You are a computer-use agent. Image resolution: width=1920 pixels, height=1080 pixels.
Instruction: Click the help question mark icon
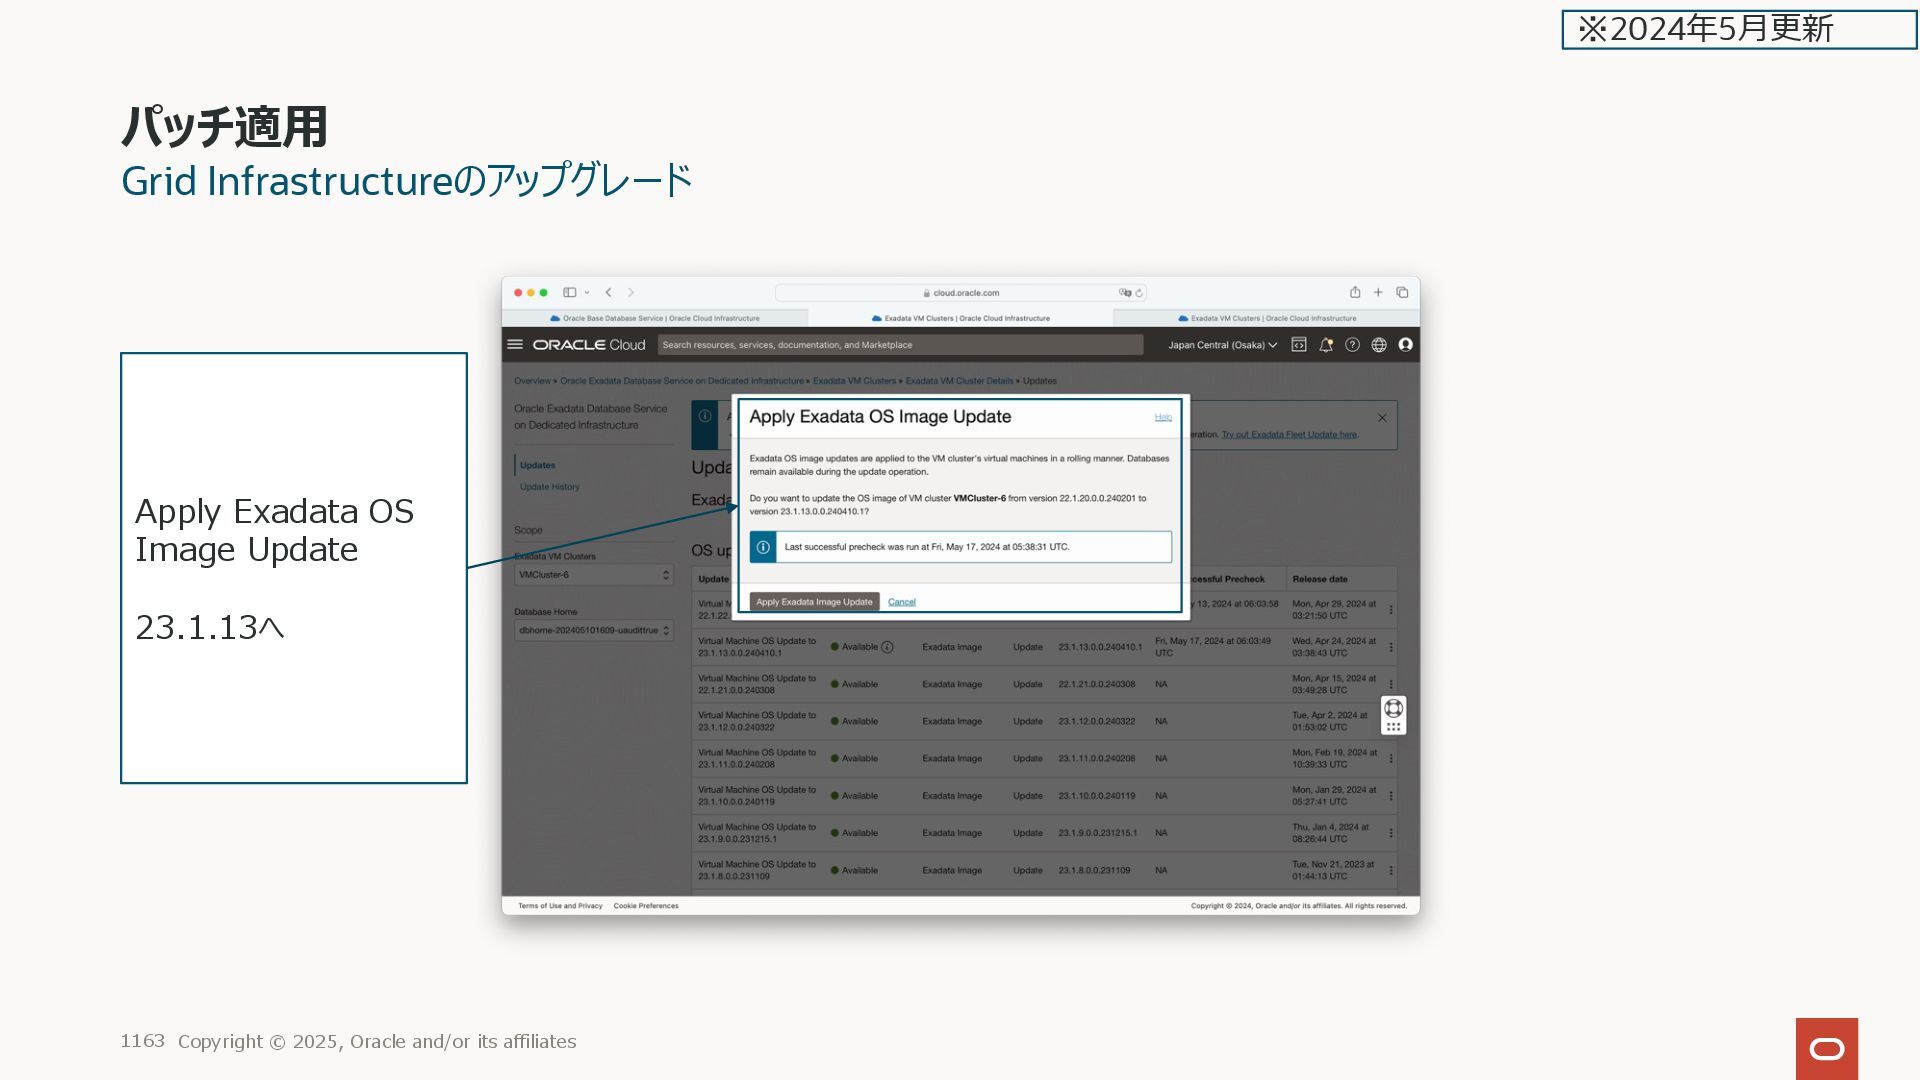coord(1352,344)
